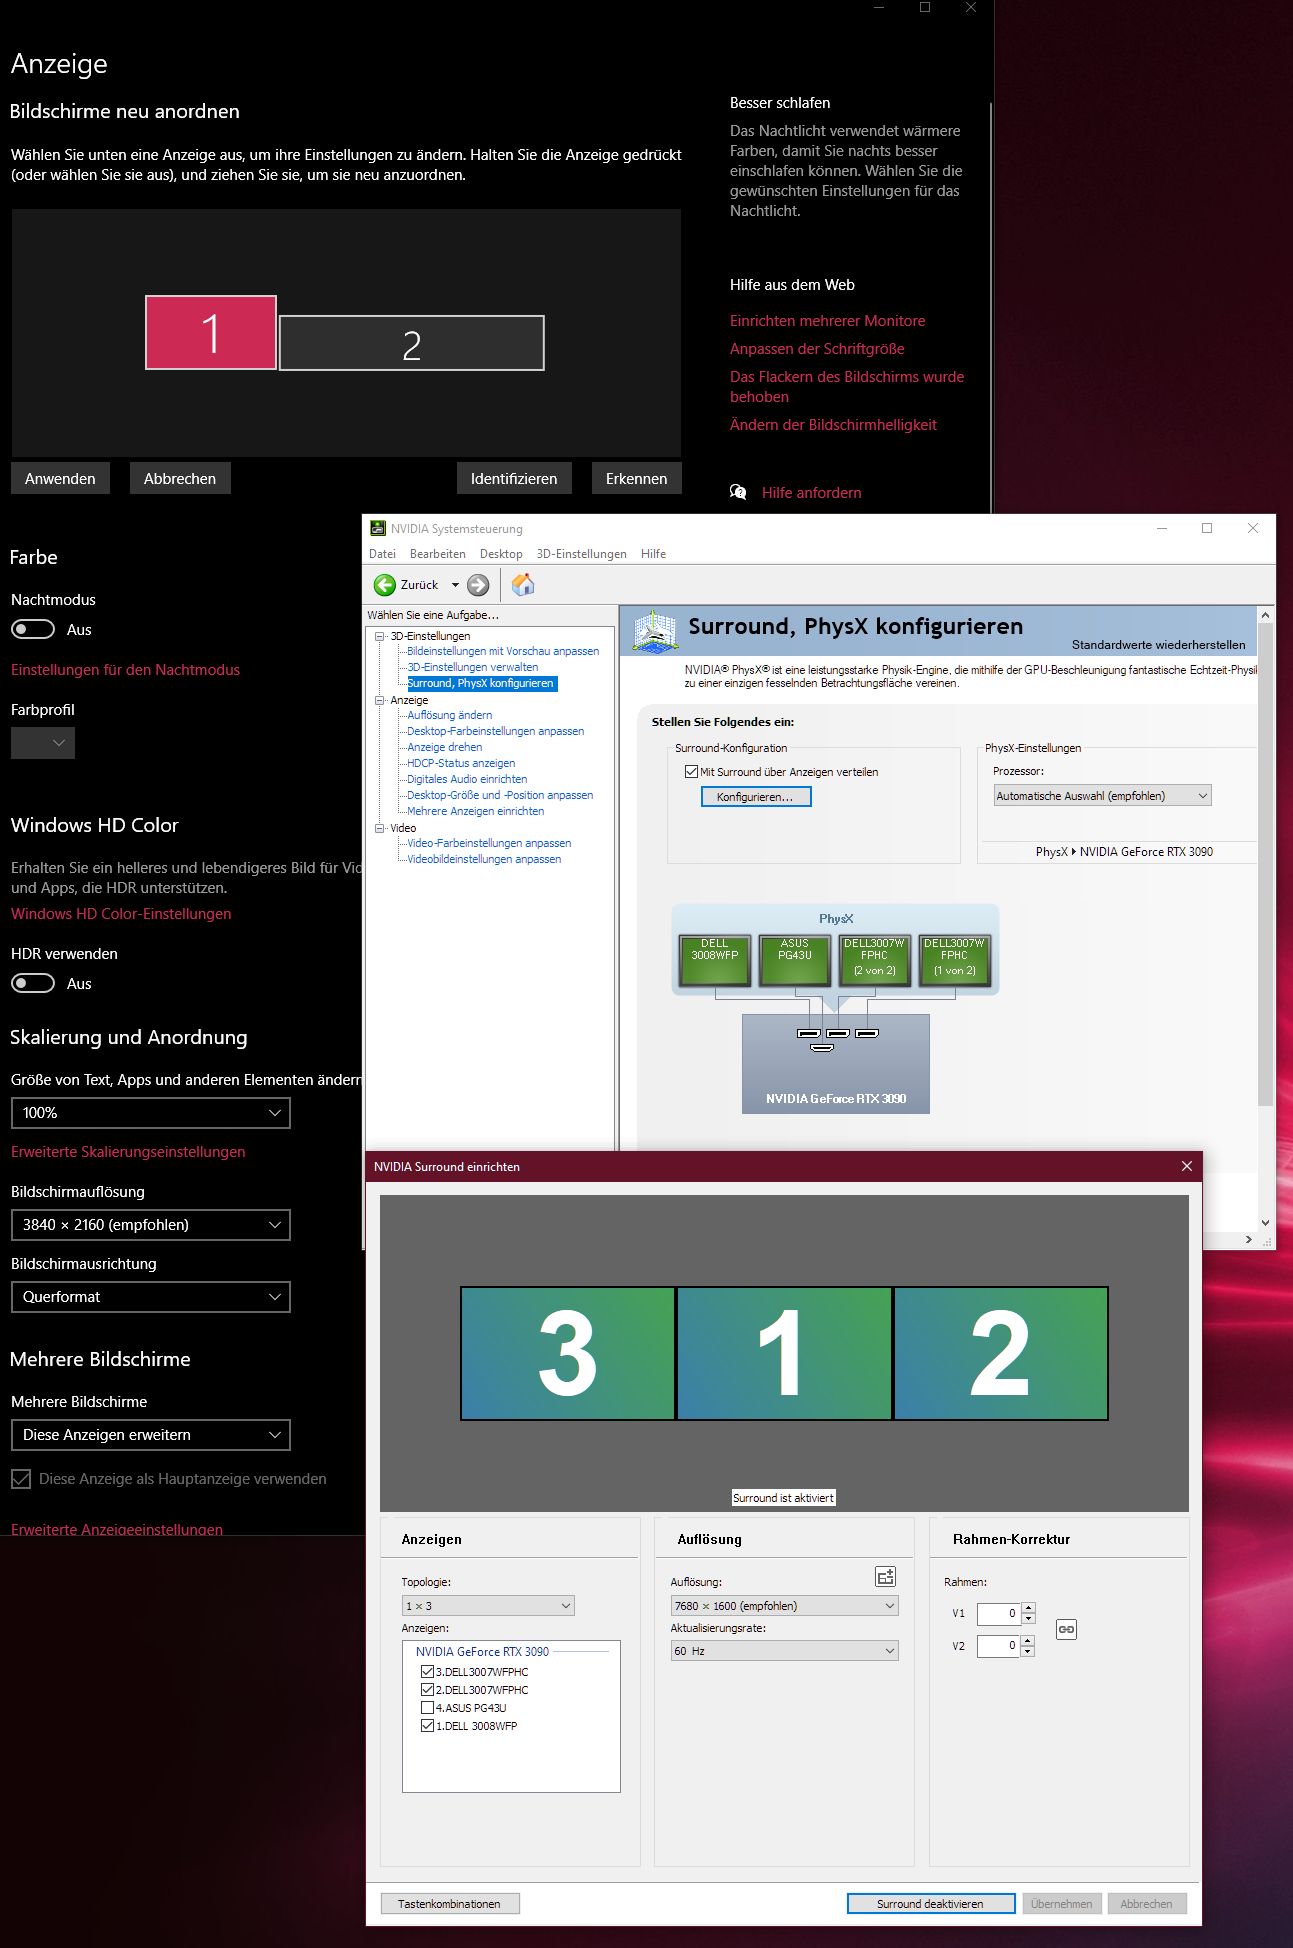The width and height of the screenshot is (1293, 1948).
Task: Open the Farbprofil dropdown
Action: [x=43, y=743]
